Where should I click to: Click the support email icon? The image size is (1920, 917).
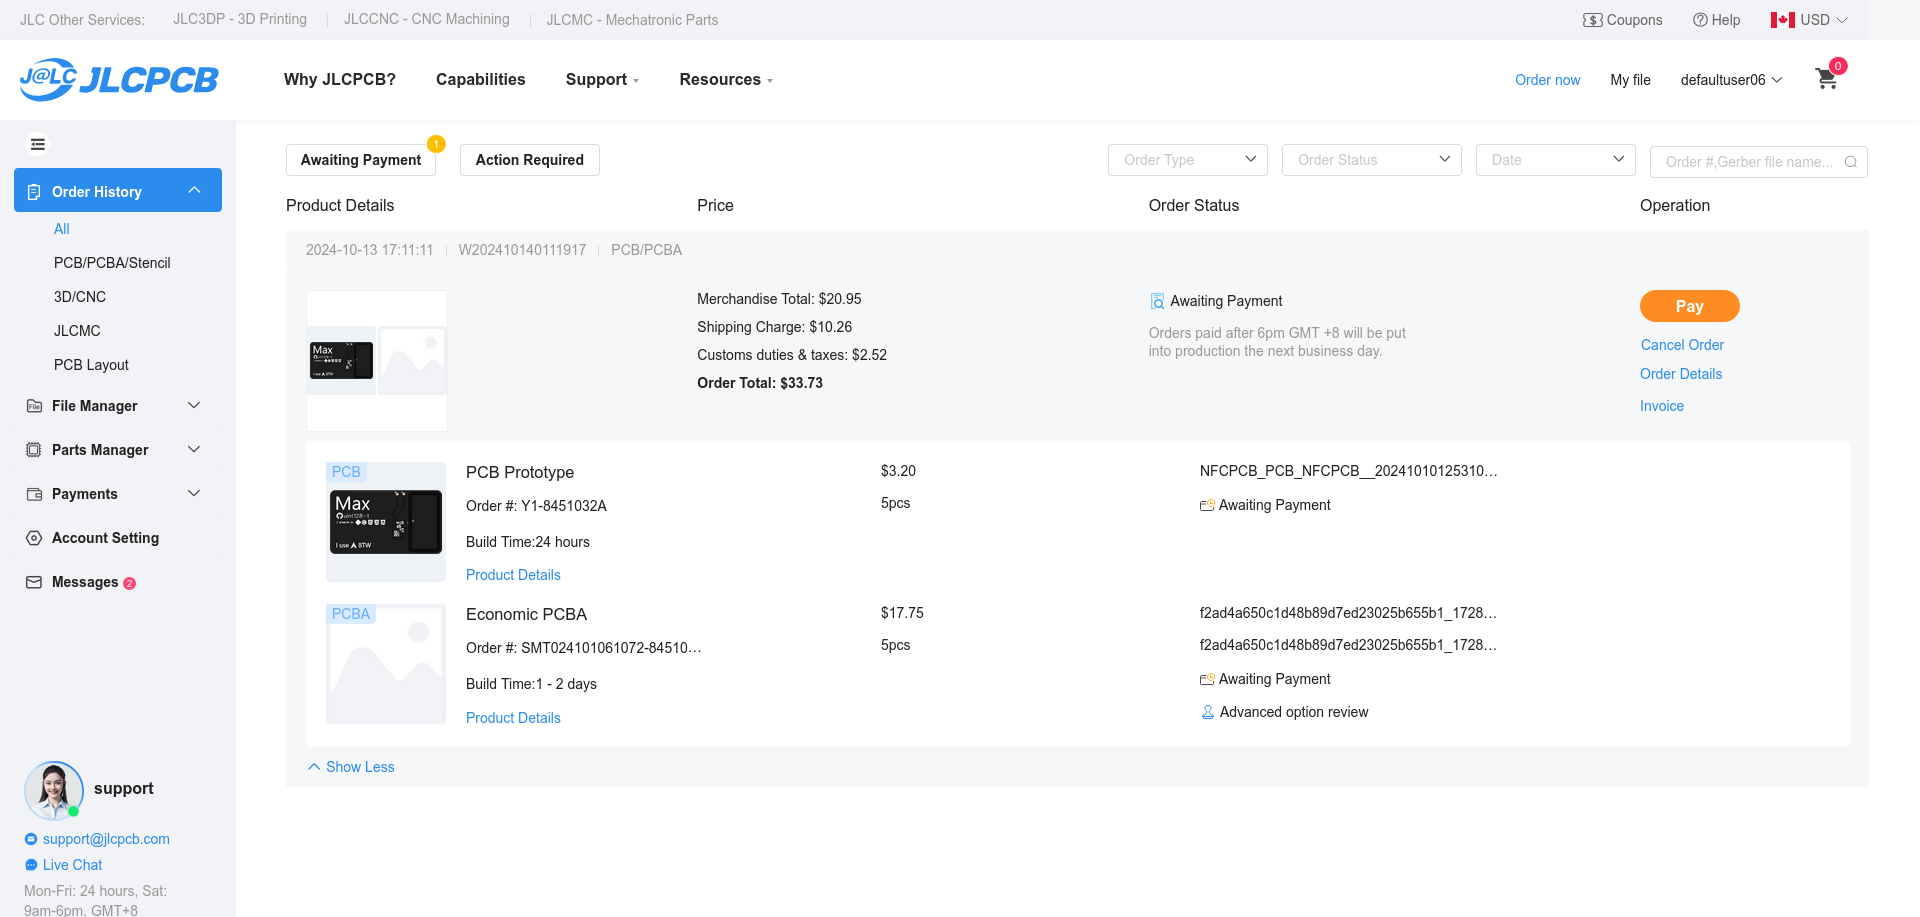(31, 839)
